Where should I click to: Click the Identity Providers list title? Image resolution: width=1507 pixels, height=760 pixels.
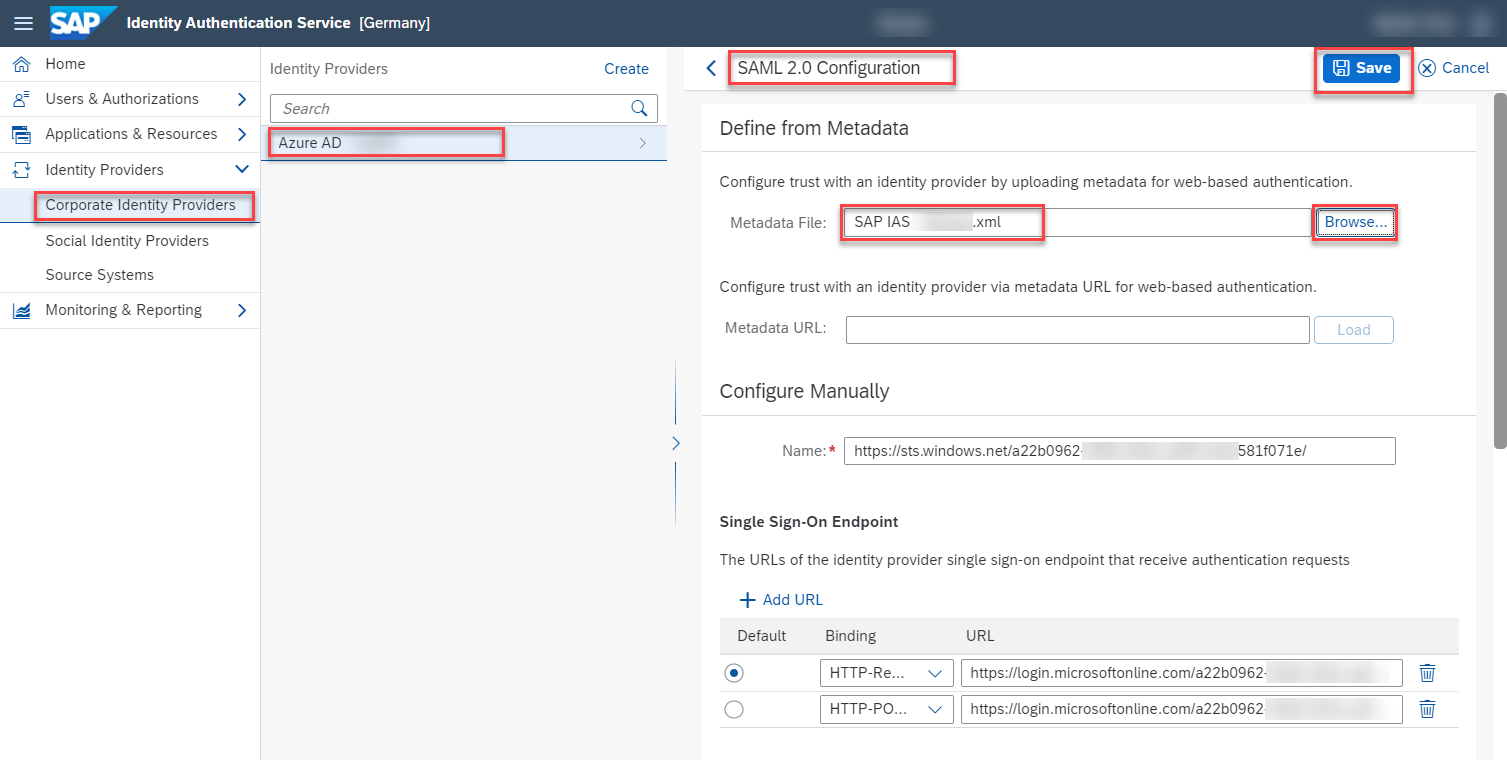[329, 69]
